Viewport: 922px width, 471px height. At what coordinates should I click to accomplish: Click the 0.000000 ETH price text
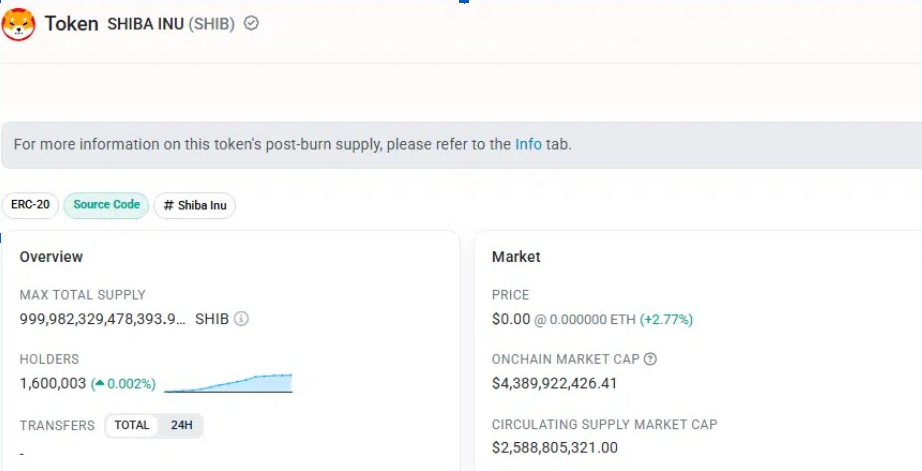click(x=593, y=320)
